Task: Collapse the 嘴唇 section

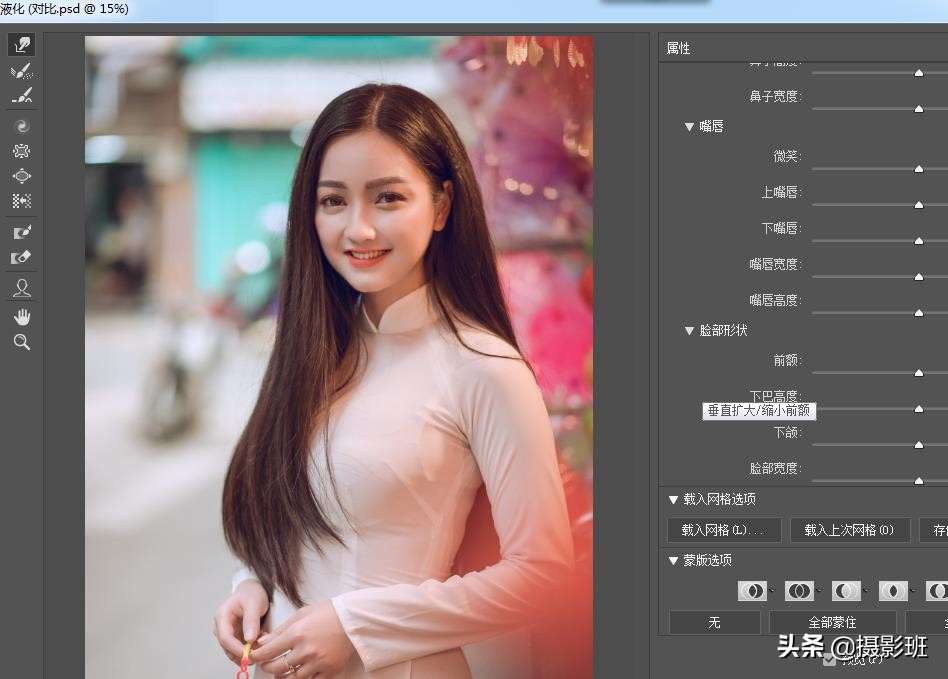Action: click(689, 126)
